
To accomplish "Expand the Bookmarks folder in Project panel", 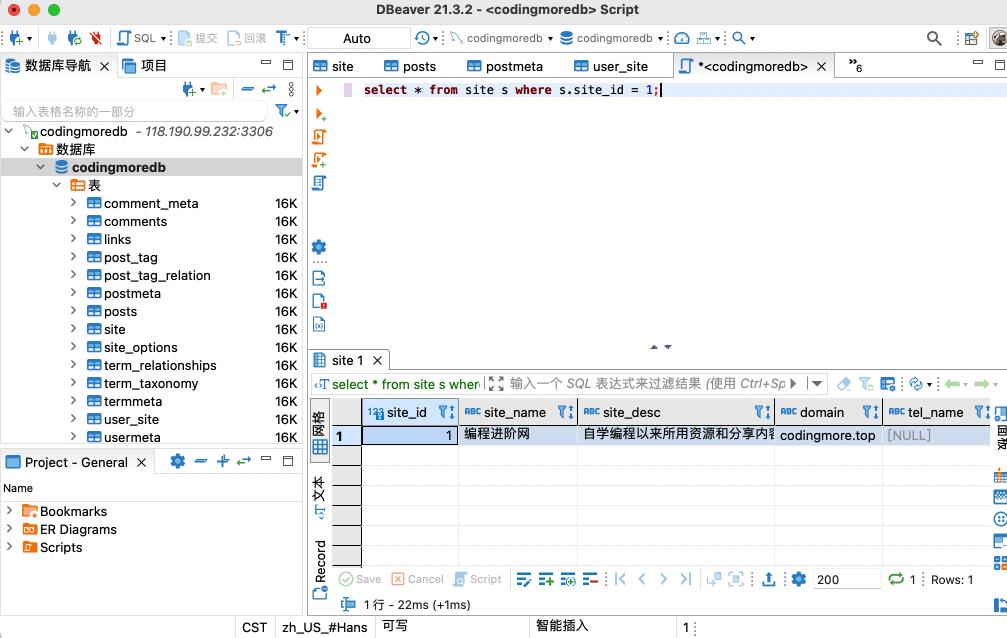I will pyautogui.click(x=10, y=511).
